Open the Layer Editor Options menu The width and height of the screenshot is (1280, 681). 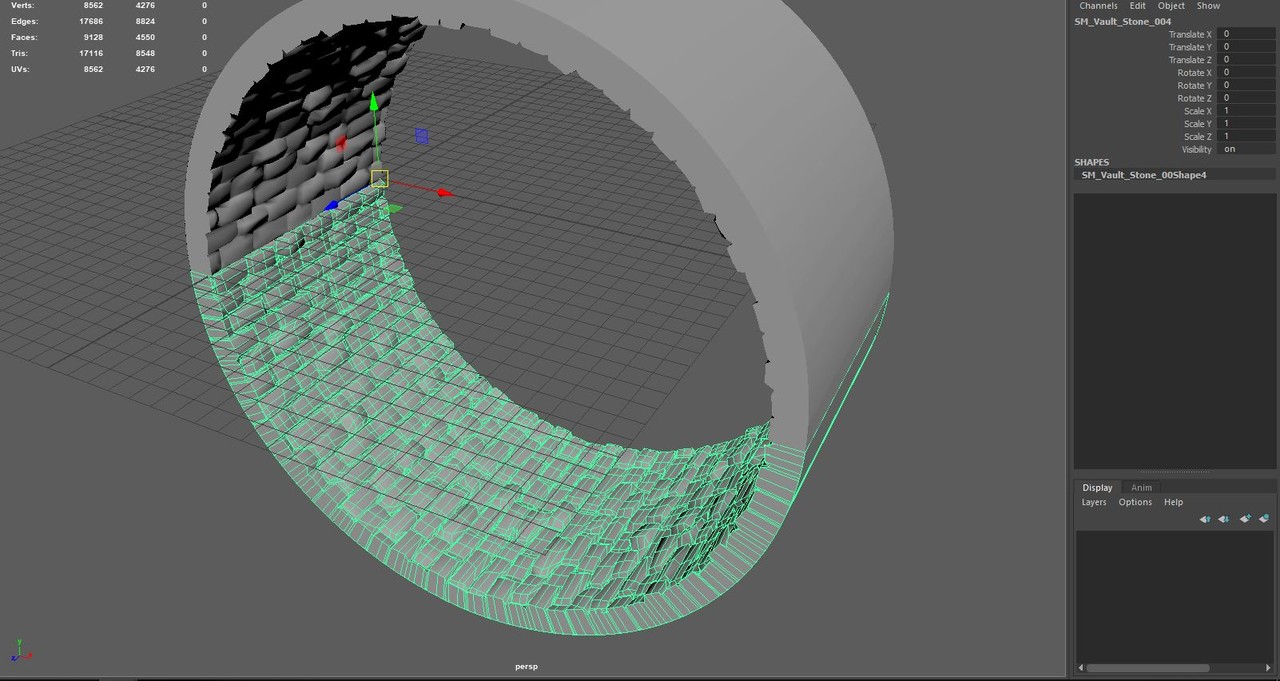(x=1135, y=502)
